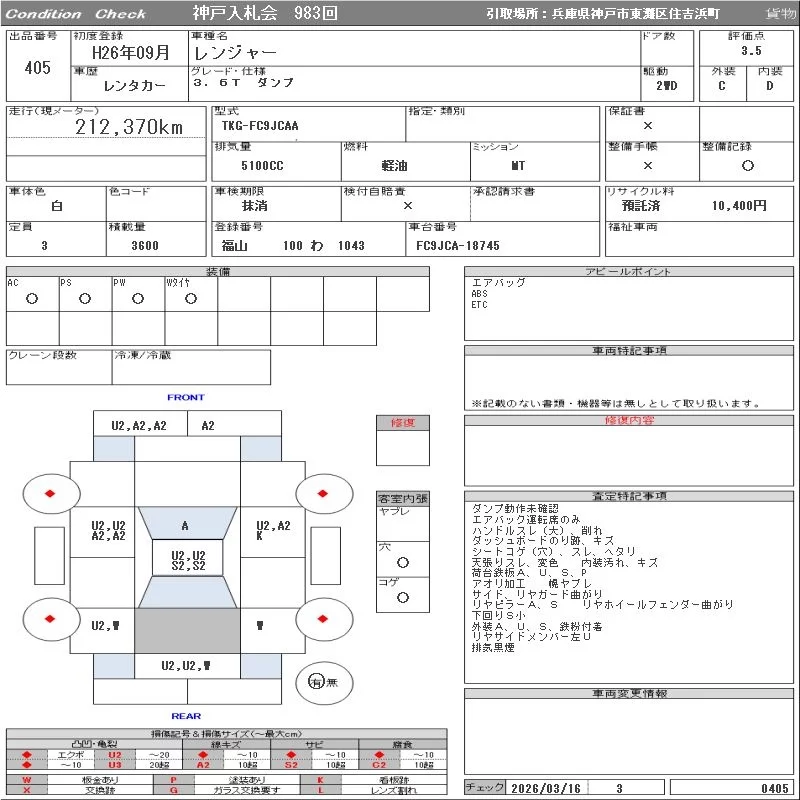Click the Condition Check header title
This screenshot has width=800, height=800.
tap(76, 14)
